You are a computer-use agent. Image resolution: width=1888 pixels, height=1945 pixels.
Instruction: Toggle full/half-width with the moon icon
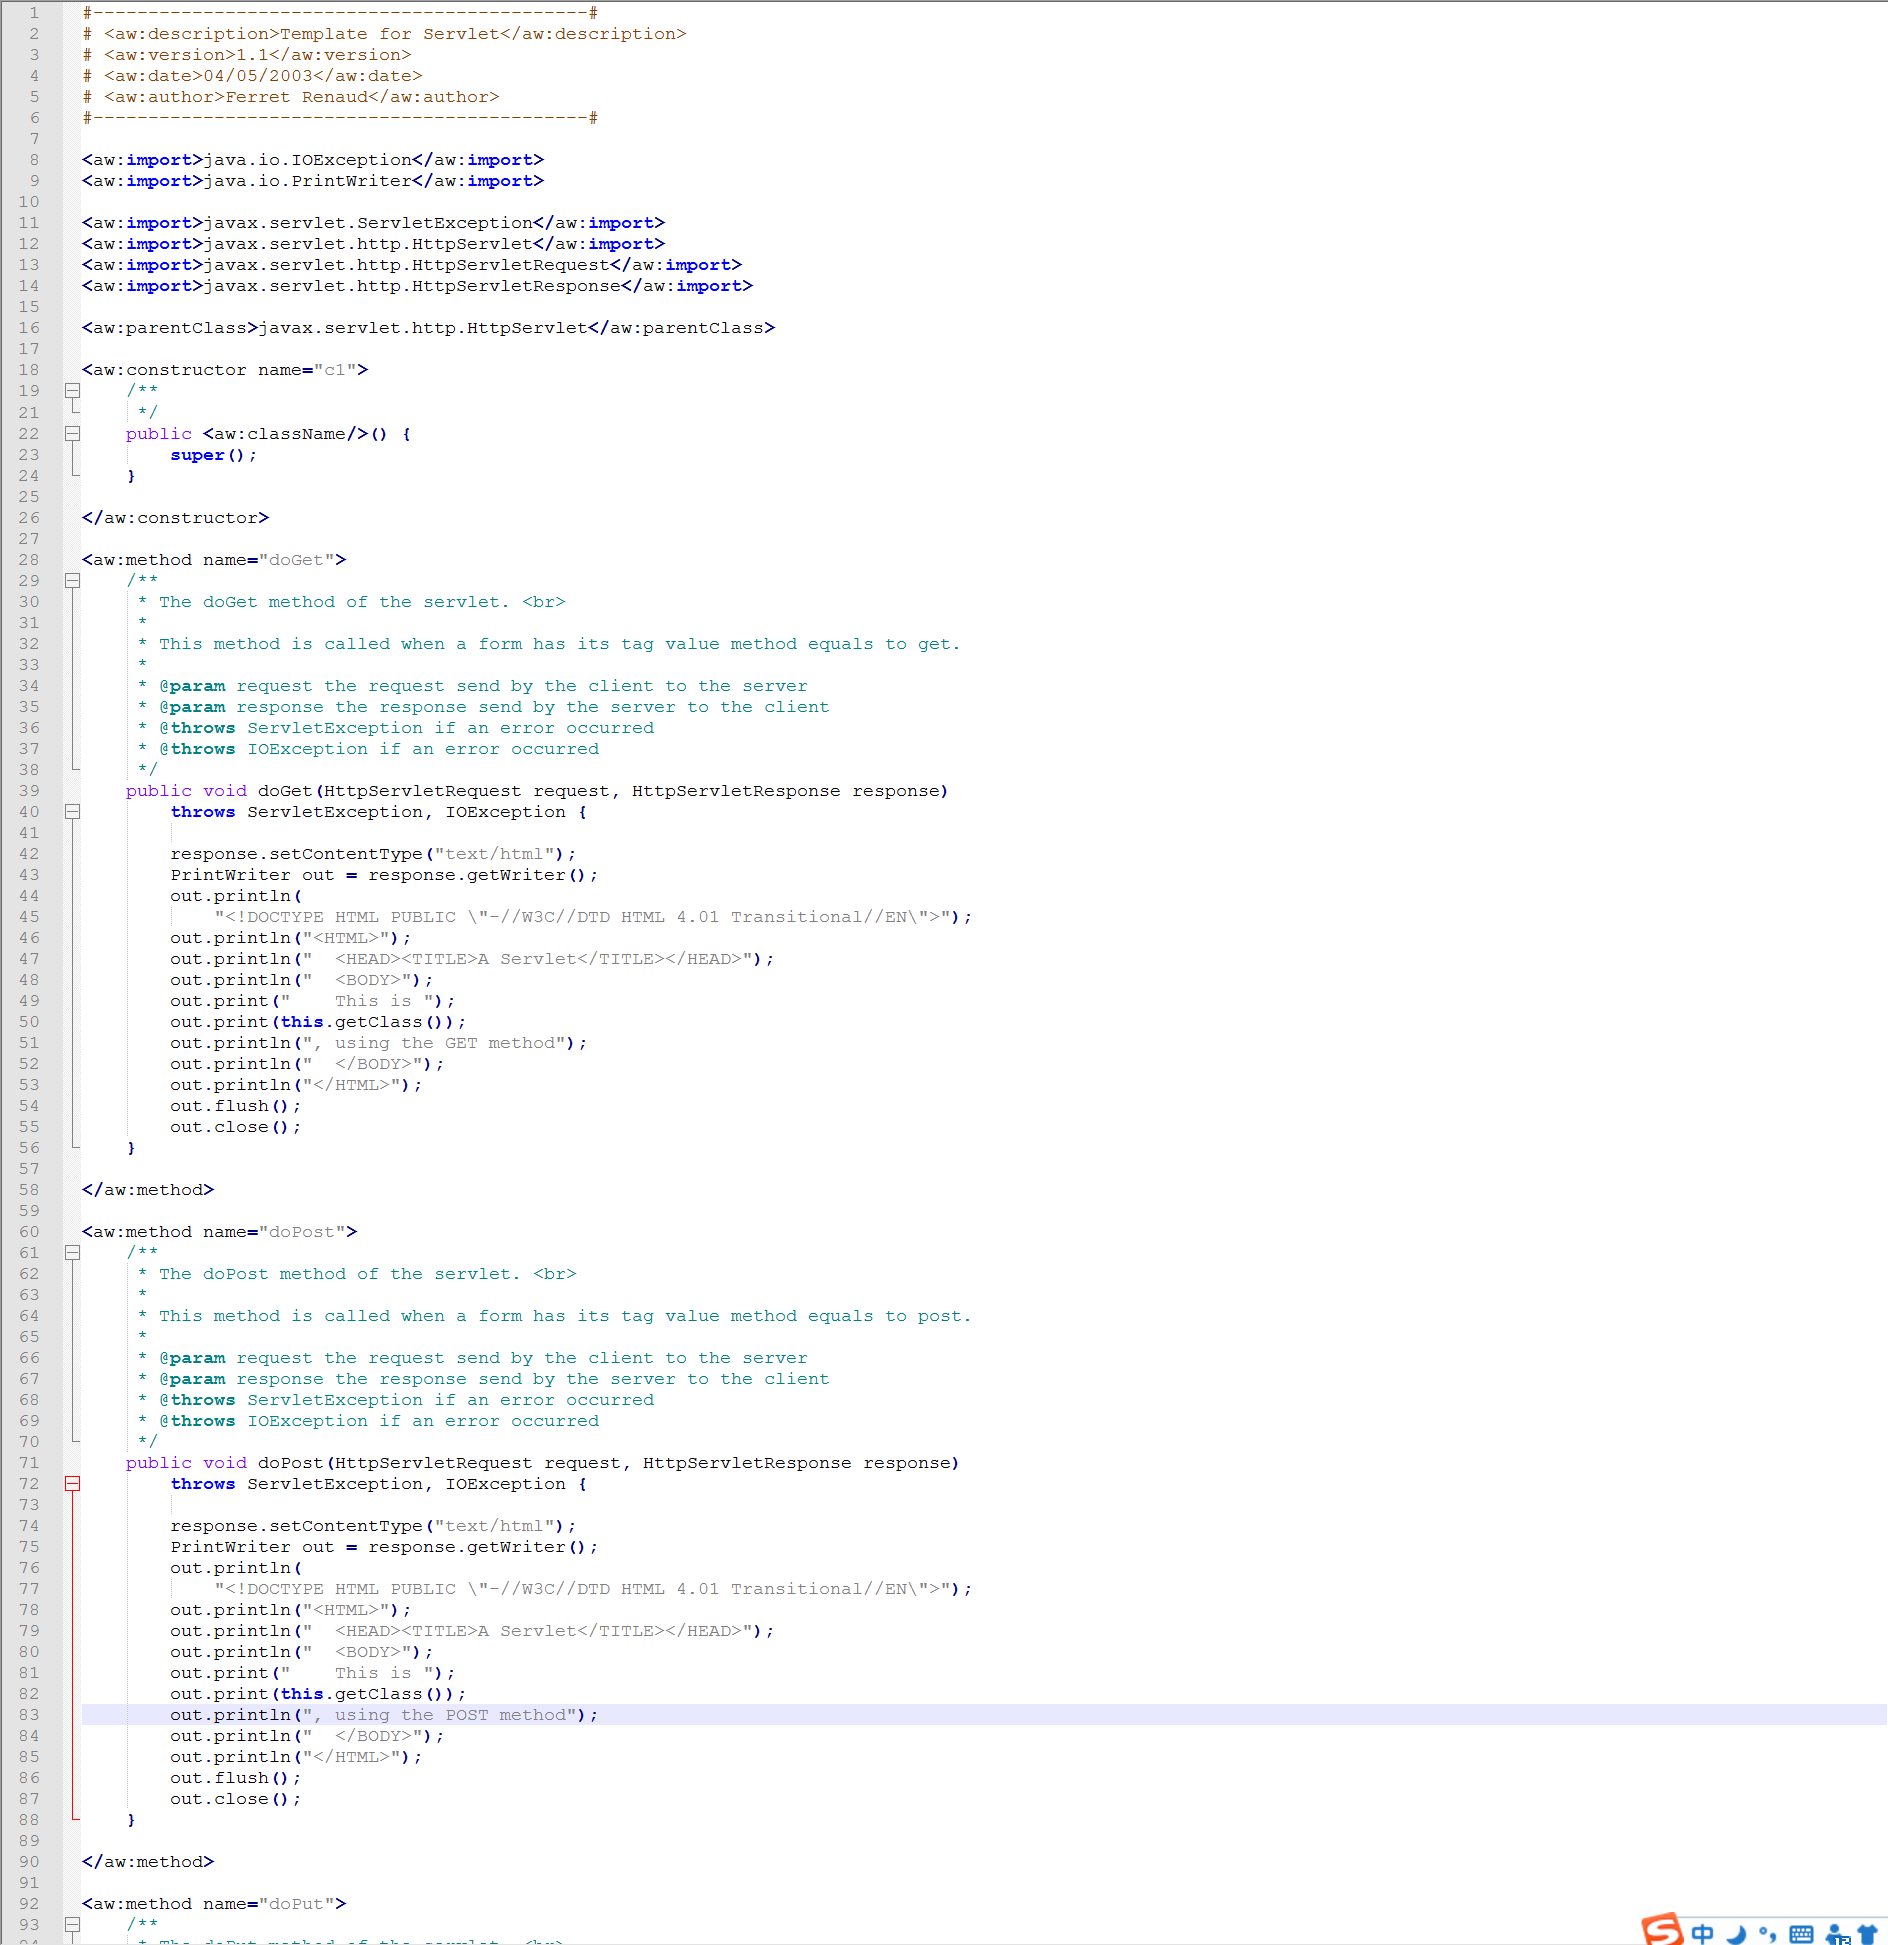click(x=1736, y=1934)
